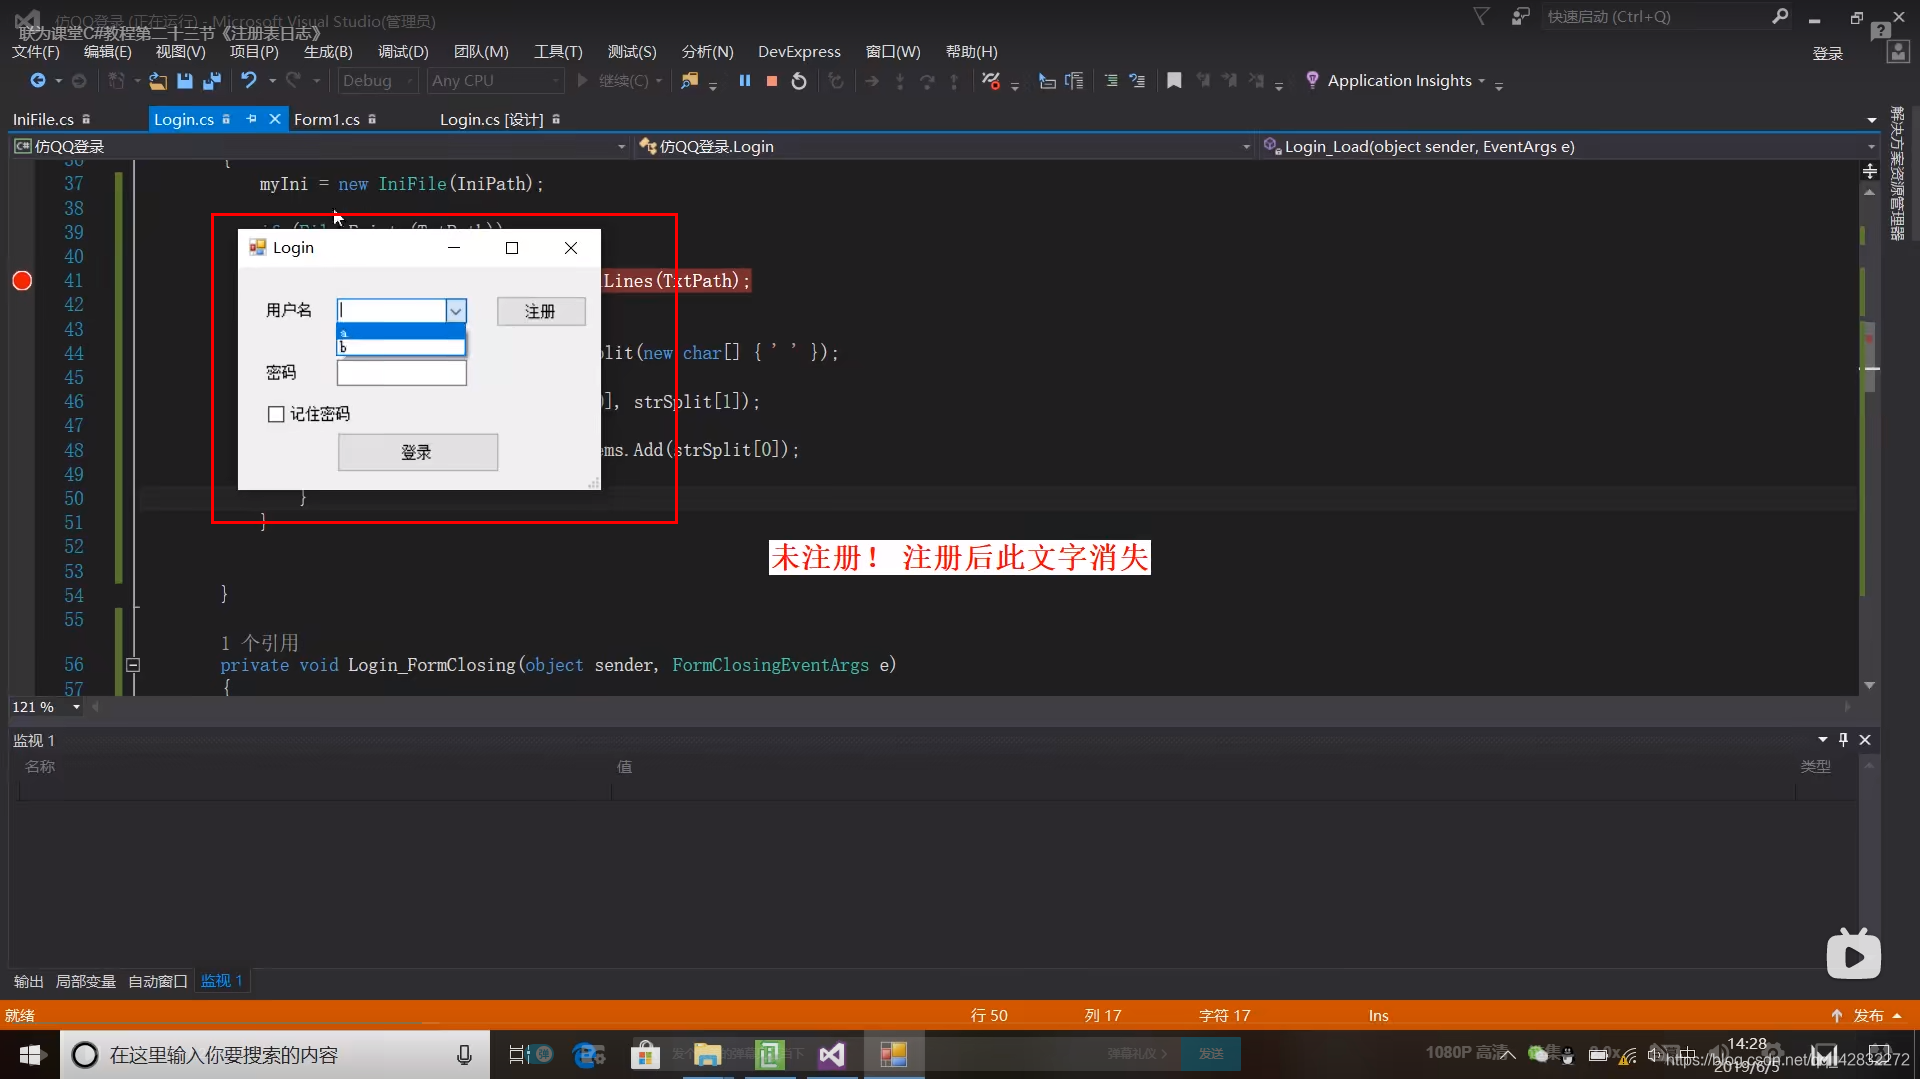The width and height of the screenshot is (1920, 1079).
Task: Open the Quick Launch search magnifier icon
Action: [1780, 16]
